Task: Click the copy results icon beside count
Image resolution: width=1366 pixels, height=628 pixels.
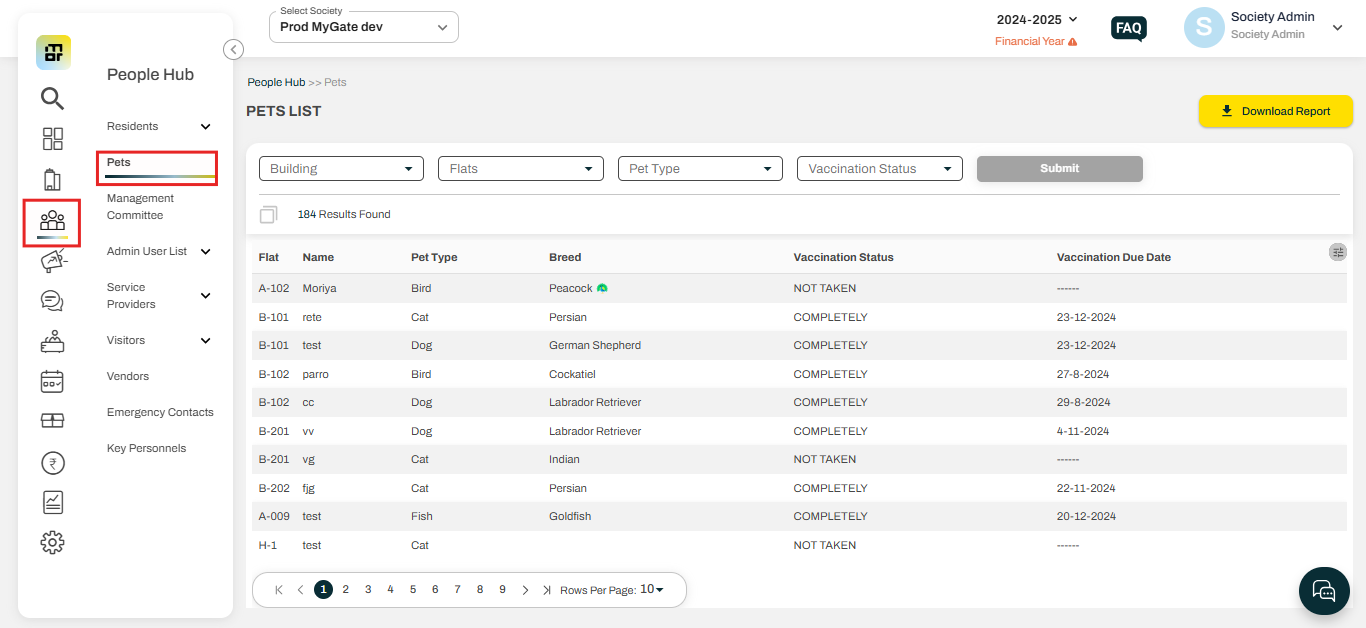Action: click(x=268, y=214)
